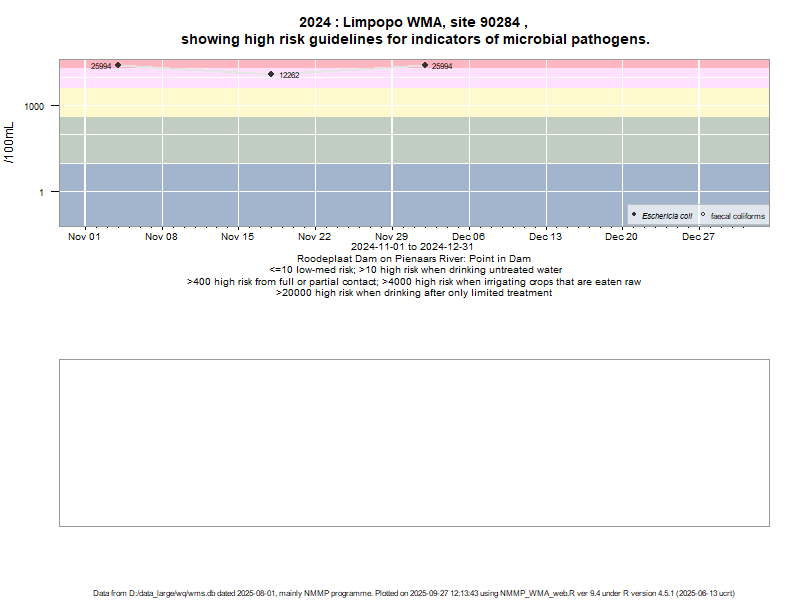Click the data source footer text
Viewport: 800px width, 600px height.
(414, 593)
